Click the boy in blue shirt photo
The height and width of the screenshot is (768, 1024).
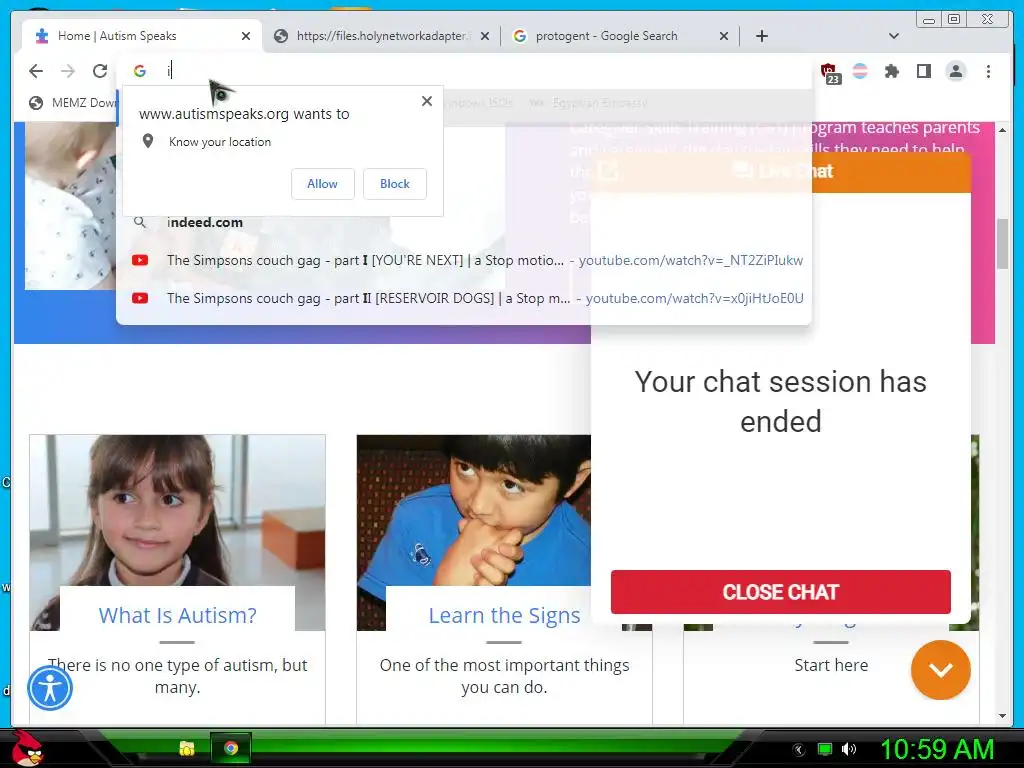(x=474, y=511)
